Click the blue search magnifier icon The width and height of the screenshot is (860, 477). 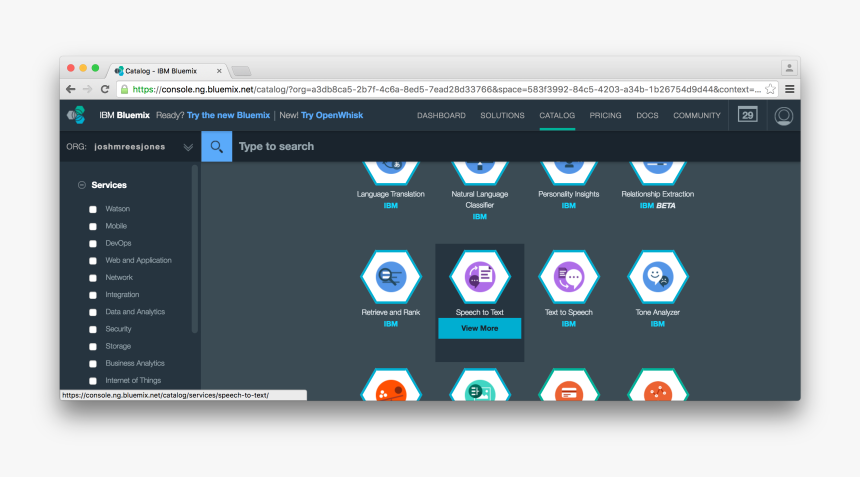pyautogui.click(x=217, y=146)
